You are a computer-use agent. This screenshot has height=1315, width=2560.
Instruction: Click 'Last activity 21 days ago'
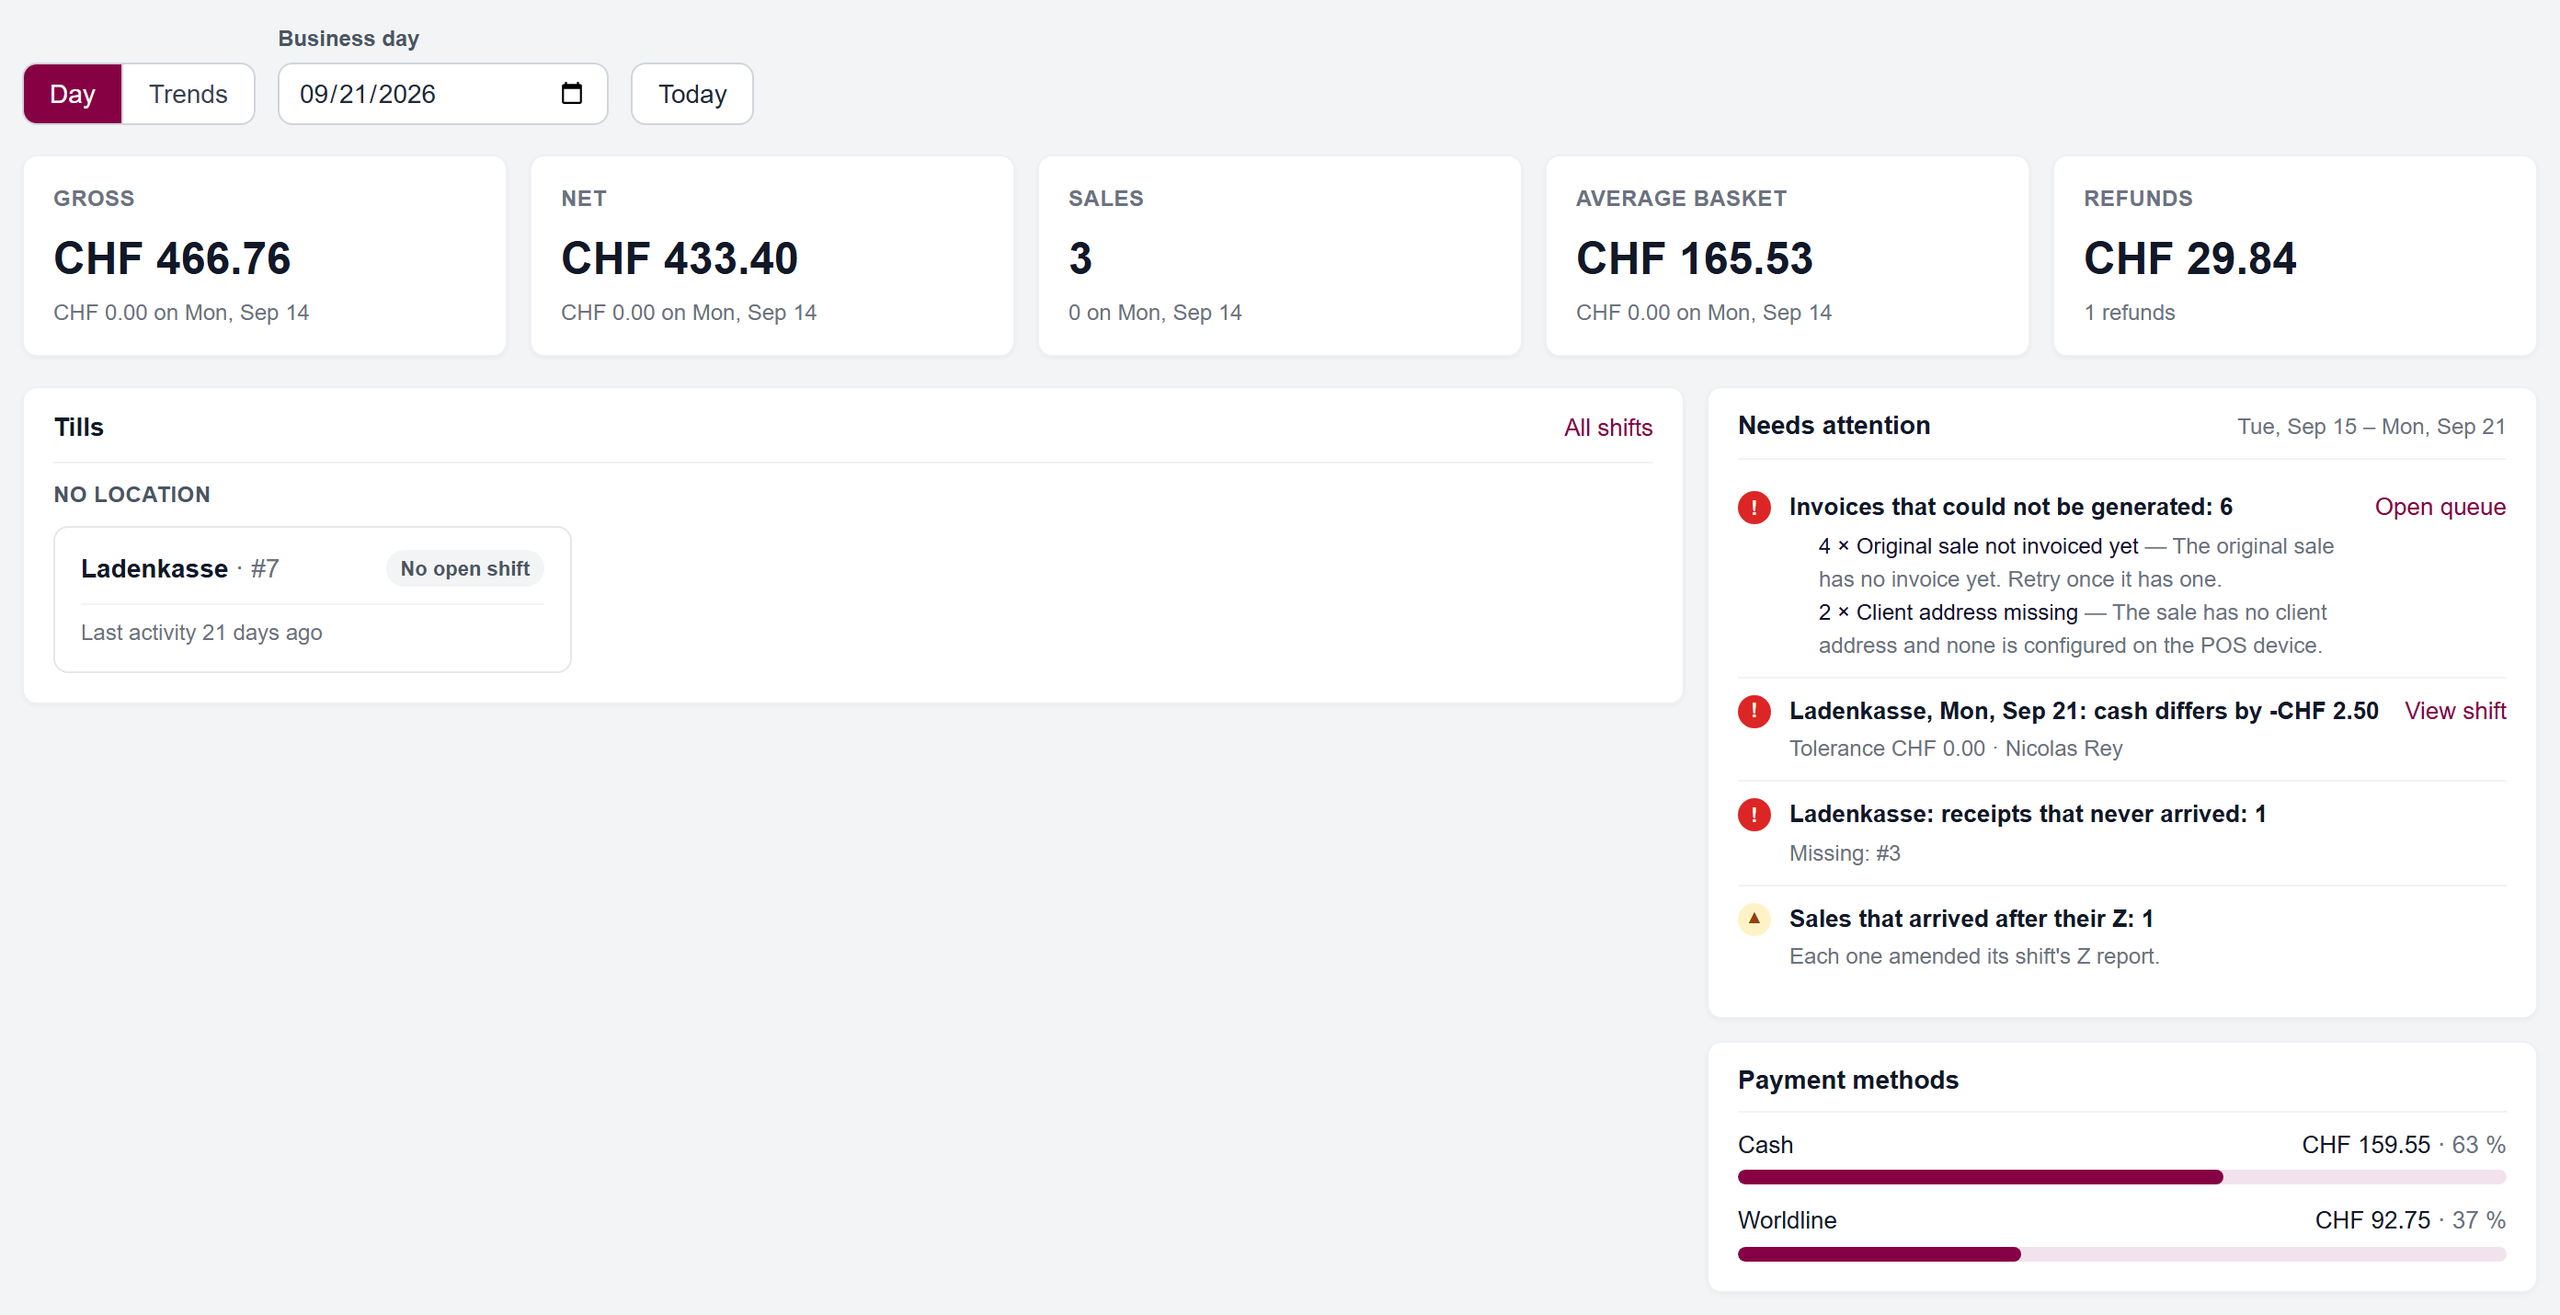point(201,632)
